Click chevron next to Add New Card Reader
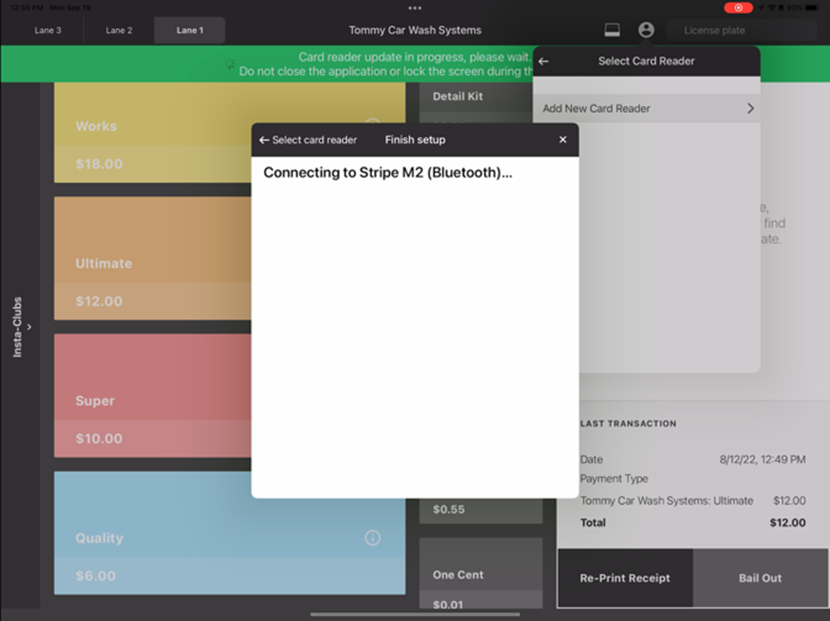 click(750, 109)
